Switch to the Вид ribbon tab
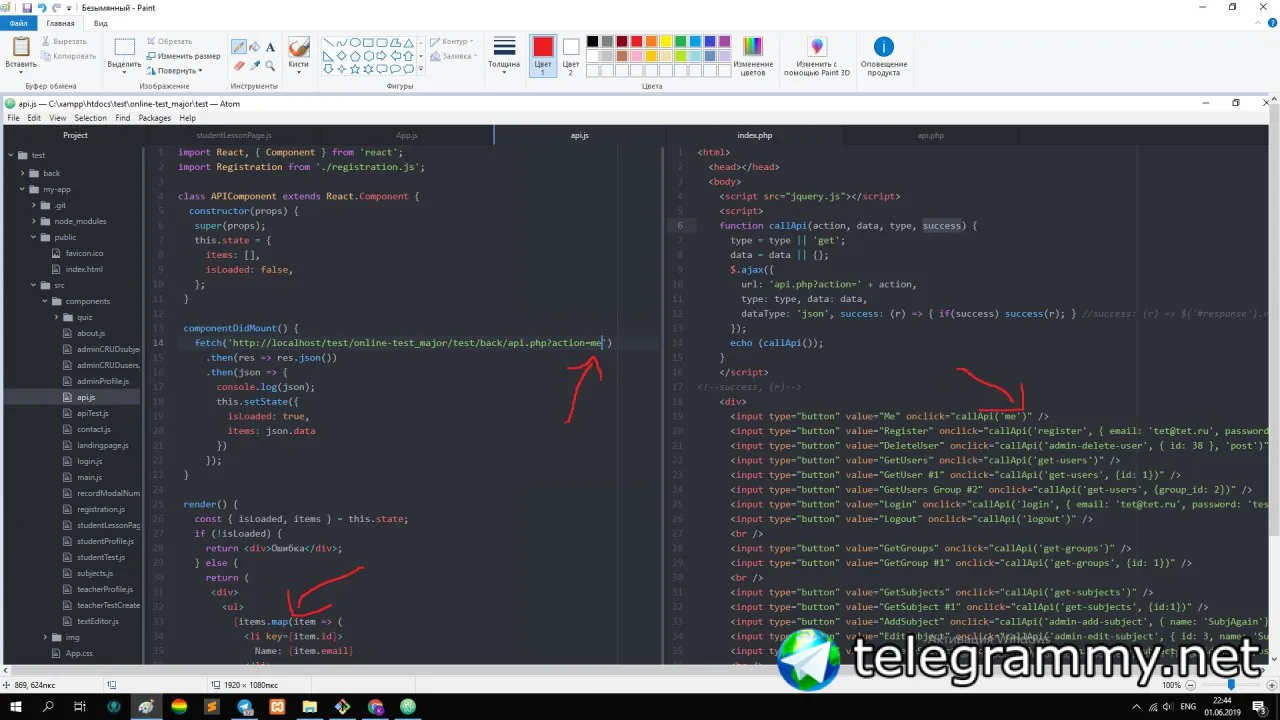 [x=101, y=23]
